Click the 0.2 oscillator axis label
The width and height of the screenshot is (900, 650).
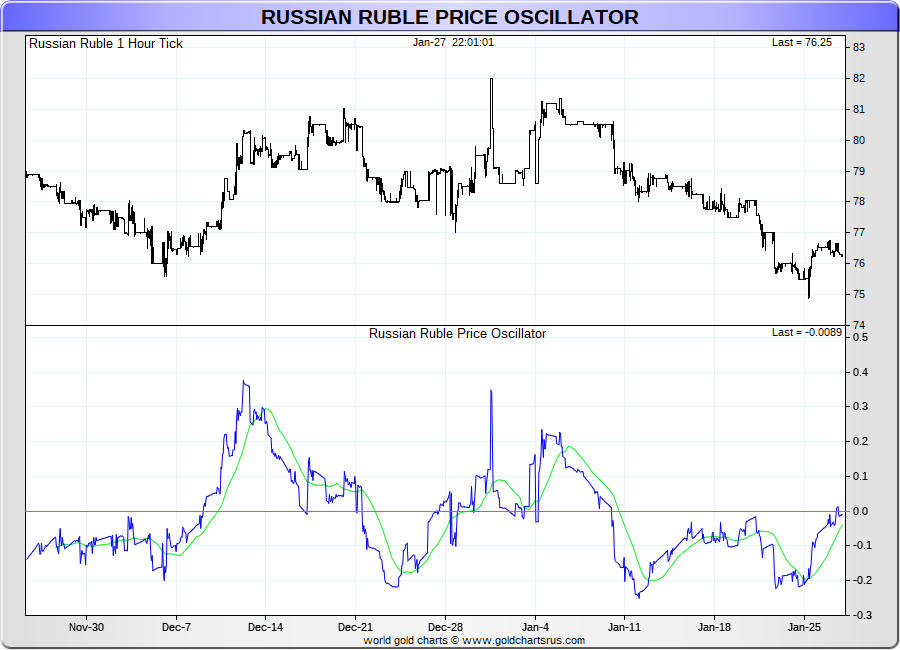(860, 442)
